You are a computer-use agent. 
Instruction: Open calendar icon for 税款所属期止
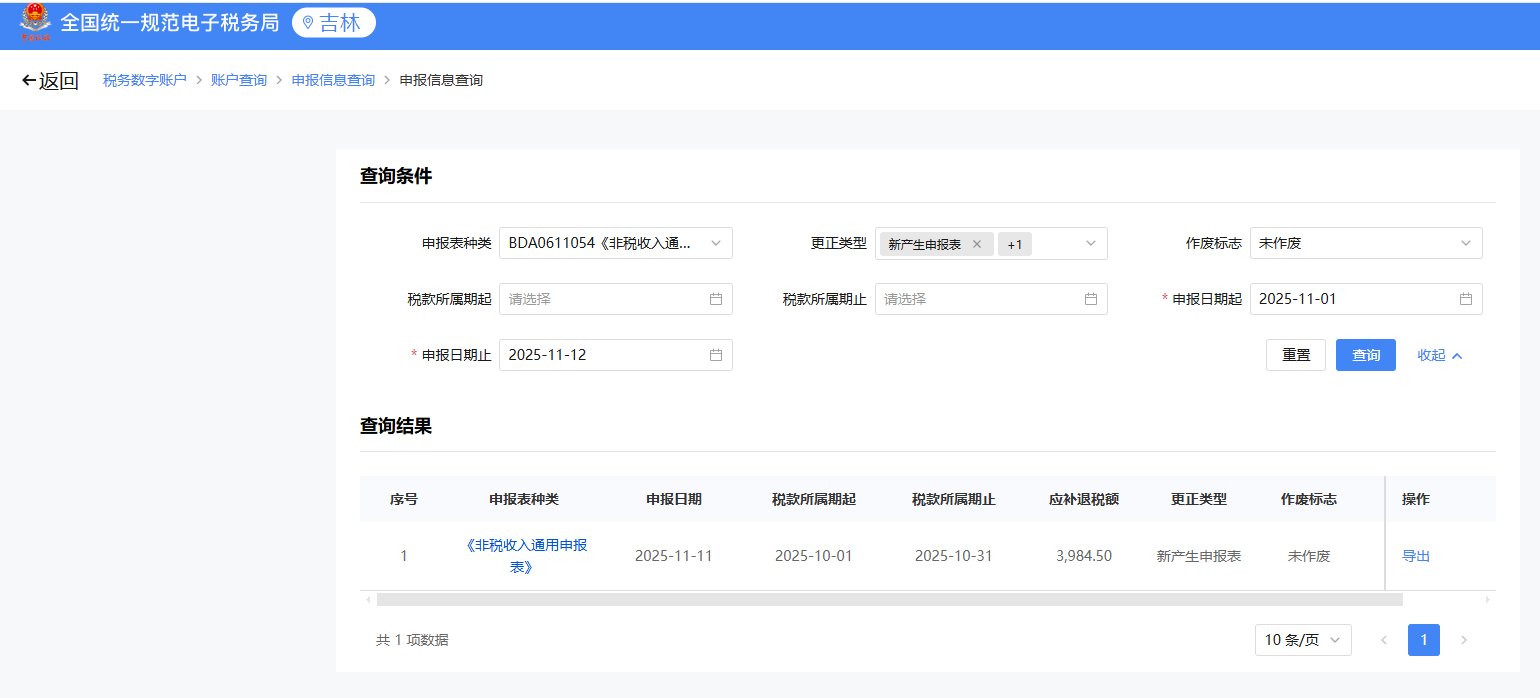(x=1091, y=299)
